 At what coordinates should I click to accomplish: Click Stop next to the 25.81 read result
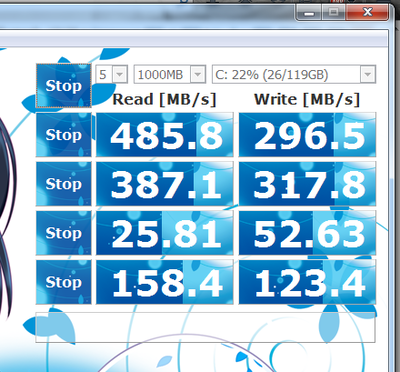pyautogui.click(x=63, y=233)
